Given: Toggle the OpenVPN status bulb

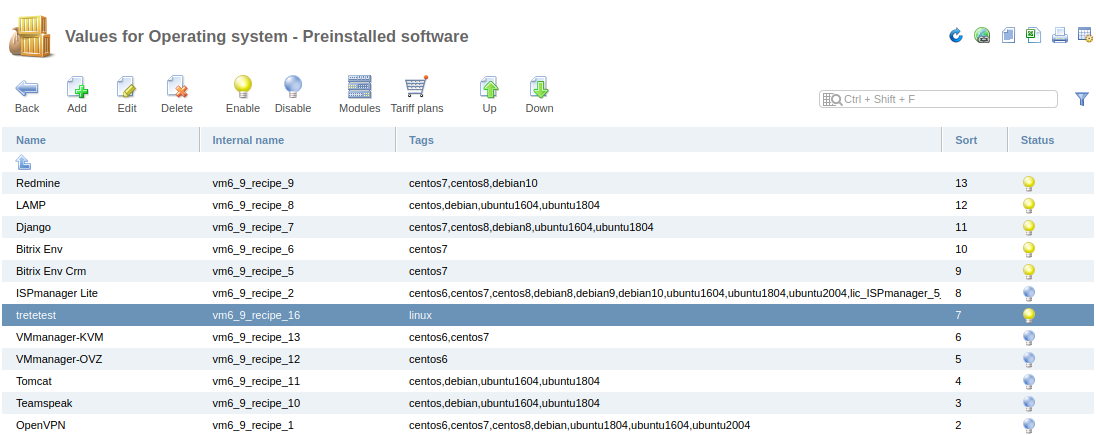Looking at the screenshot, I should pos(1028,425).
